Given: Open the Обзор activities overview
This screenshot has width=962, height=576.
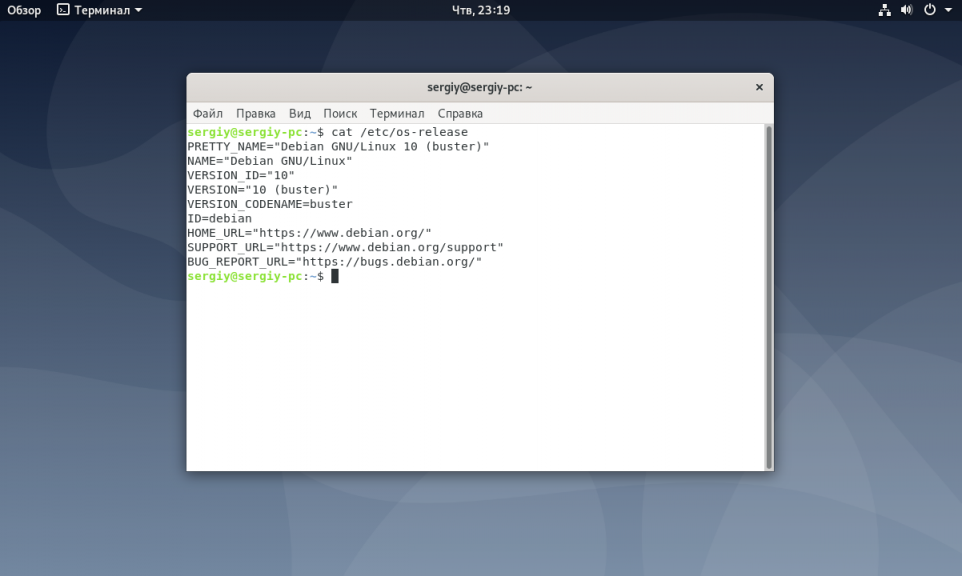Looking at the screenshot, I should [x=24, y=10].
